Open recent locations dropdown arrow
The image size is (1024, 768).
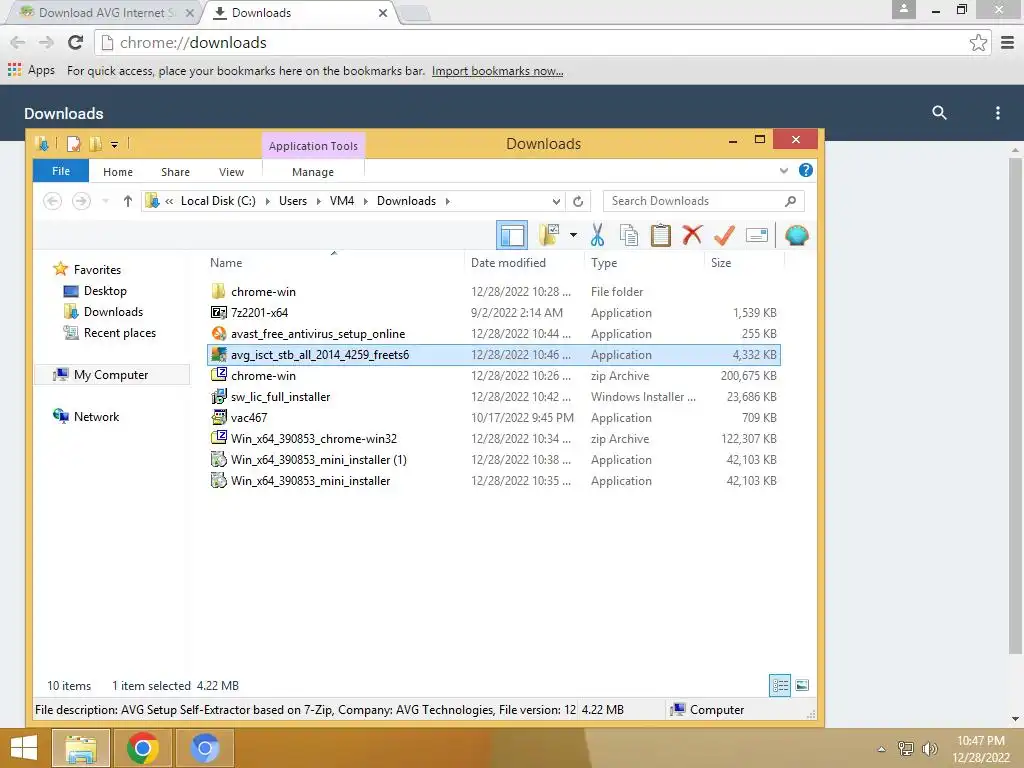click(x=105, y=201)
